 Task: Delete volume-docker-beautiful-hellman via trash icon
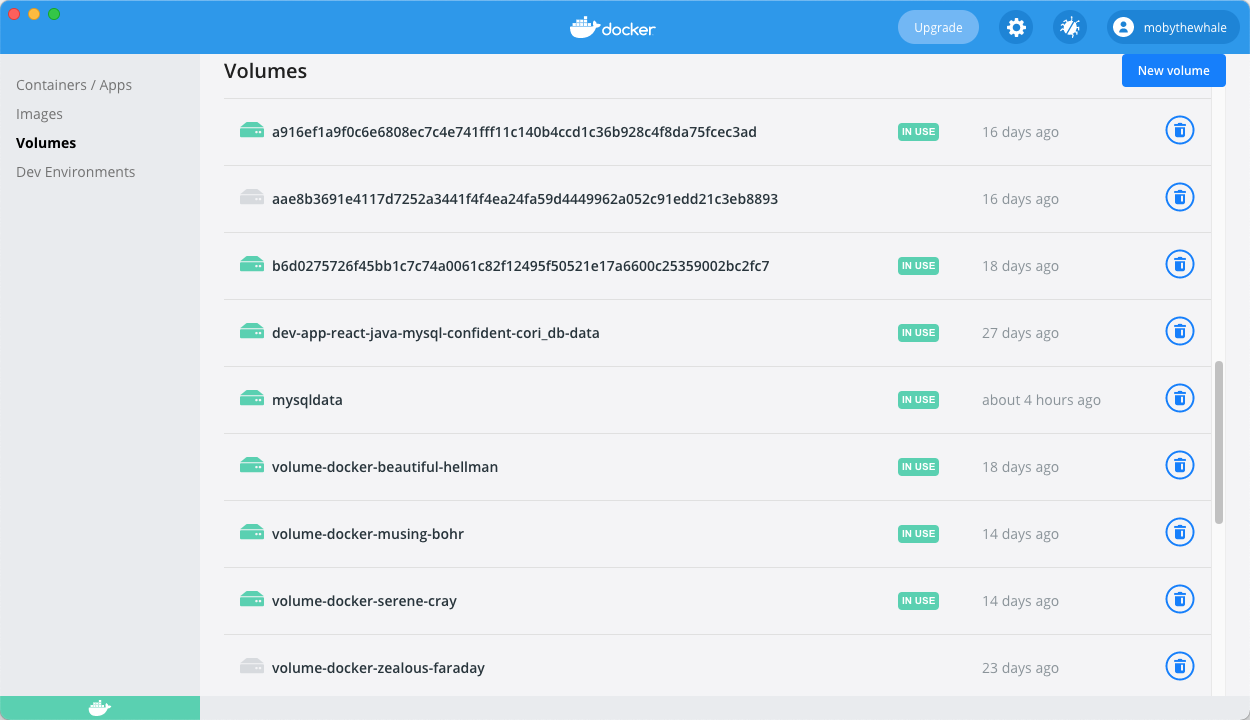(1180, 466)
